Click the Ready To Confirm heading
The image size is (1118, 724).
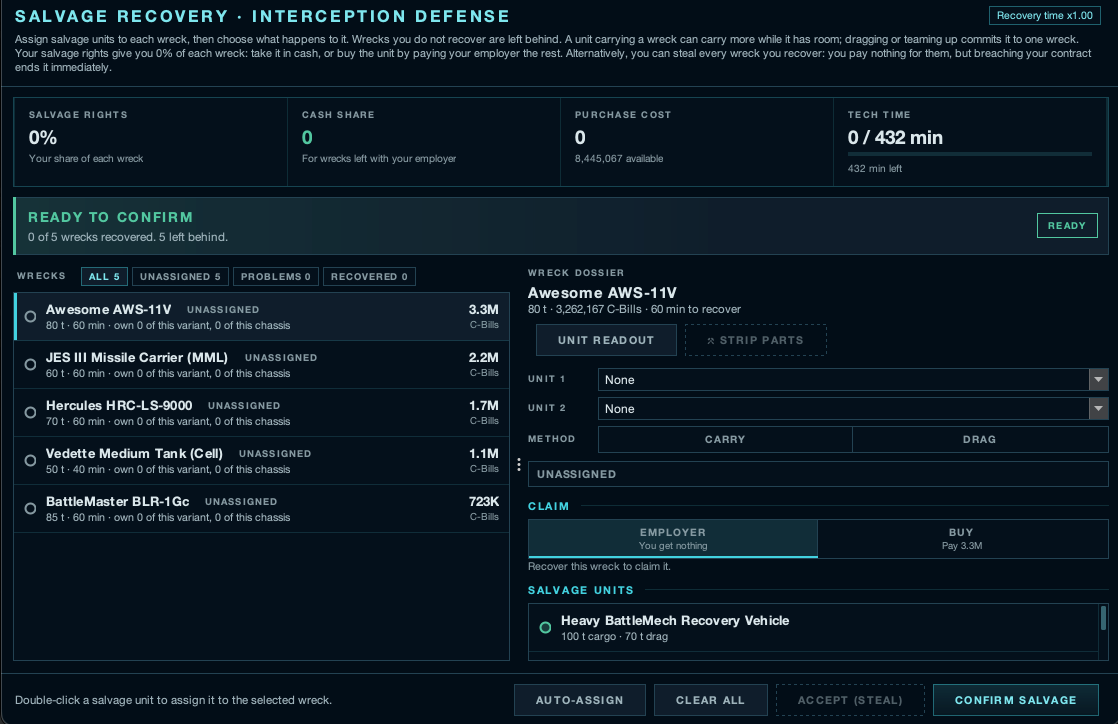click(111, 217)
